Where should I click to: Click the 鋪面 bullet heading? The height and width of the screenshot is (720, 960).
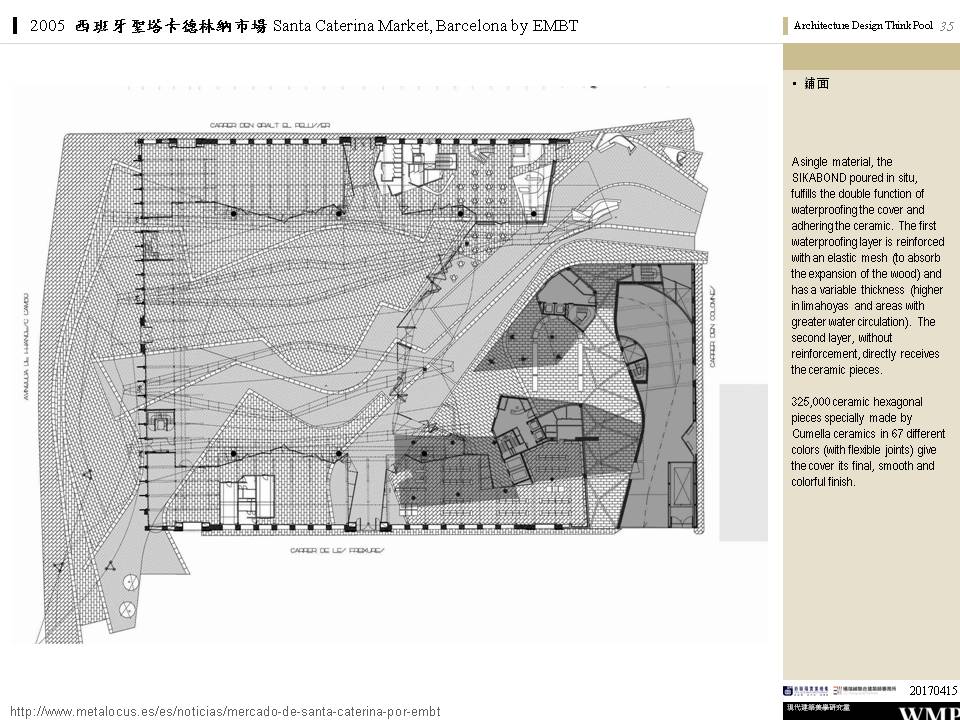(816, 84)
